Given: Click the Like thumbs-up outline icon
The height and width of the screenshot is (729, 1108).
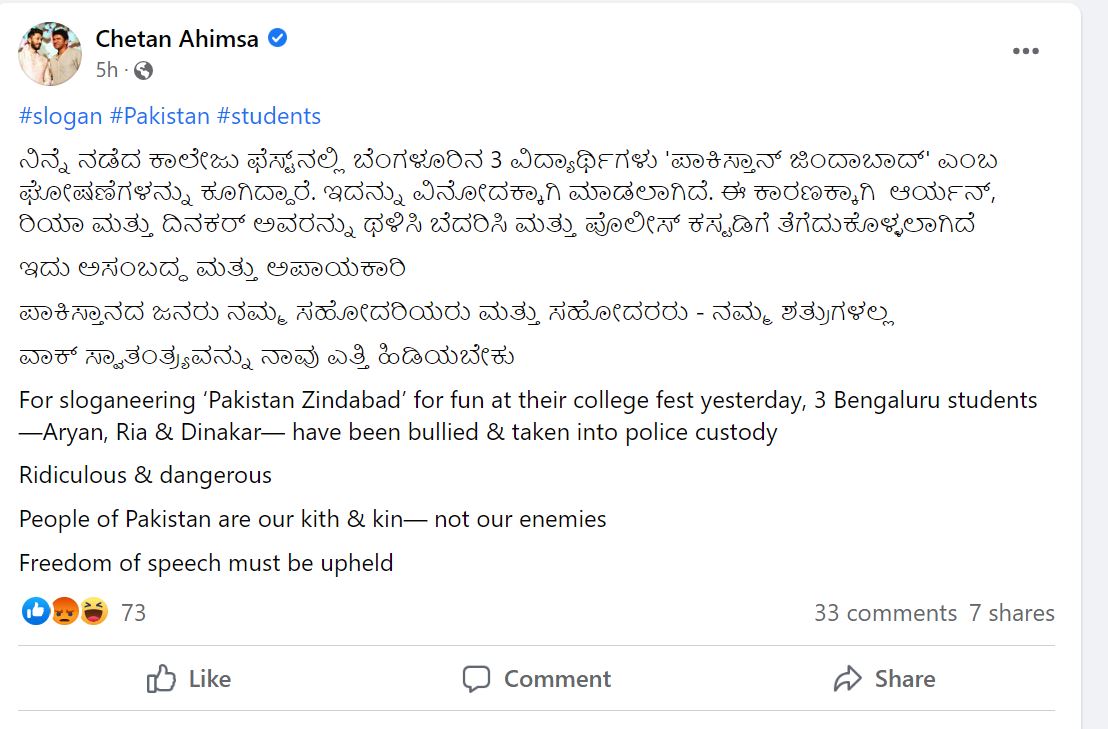Looking at the screenshot, I should [x=162, y=679].
